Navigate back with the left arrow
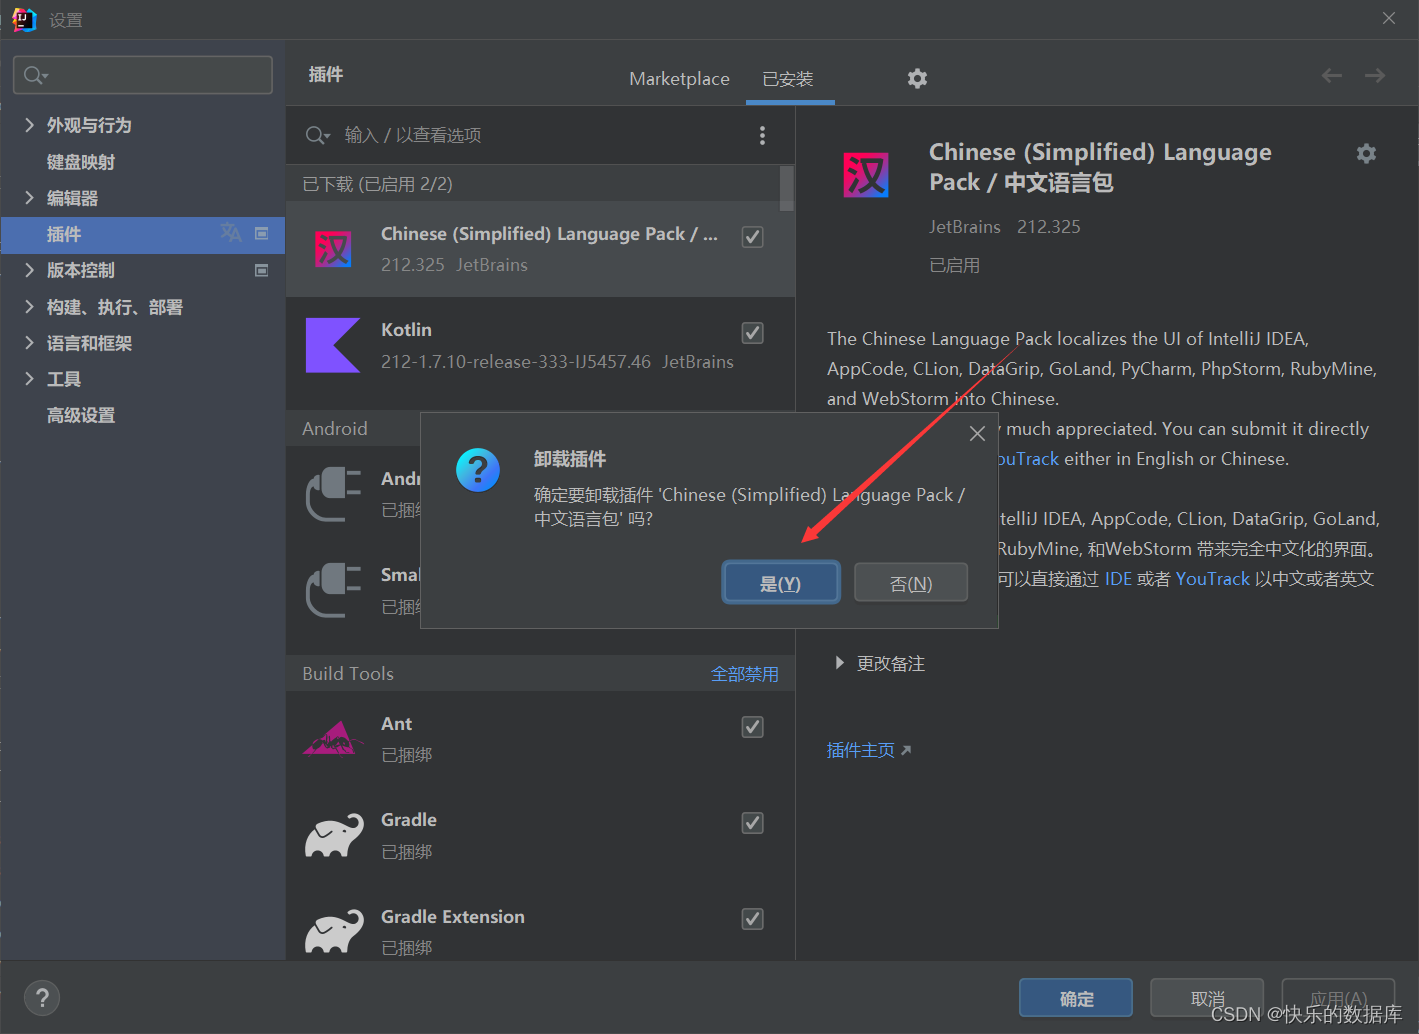This screenshot has width=1419, height=1034. coord(1331,76)
